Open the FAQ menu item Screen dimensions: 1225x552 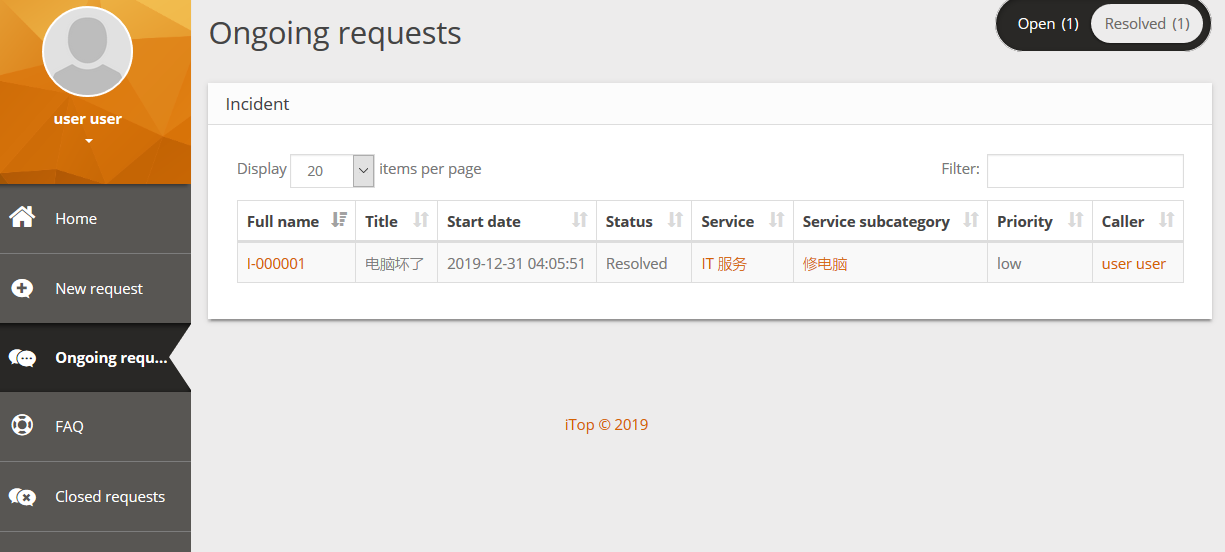coord(95,426)
